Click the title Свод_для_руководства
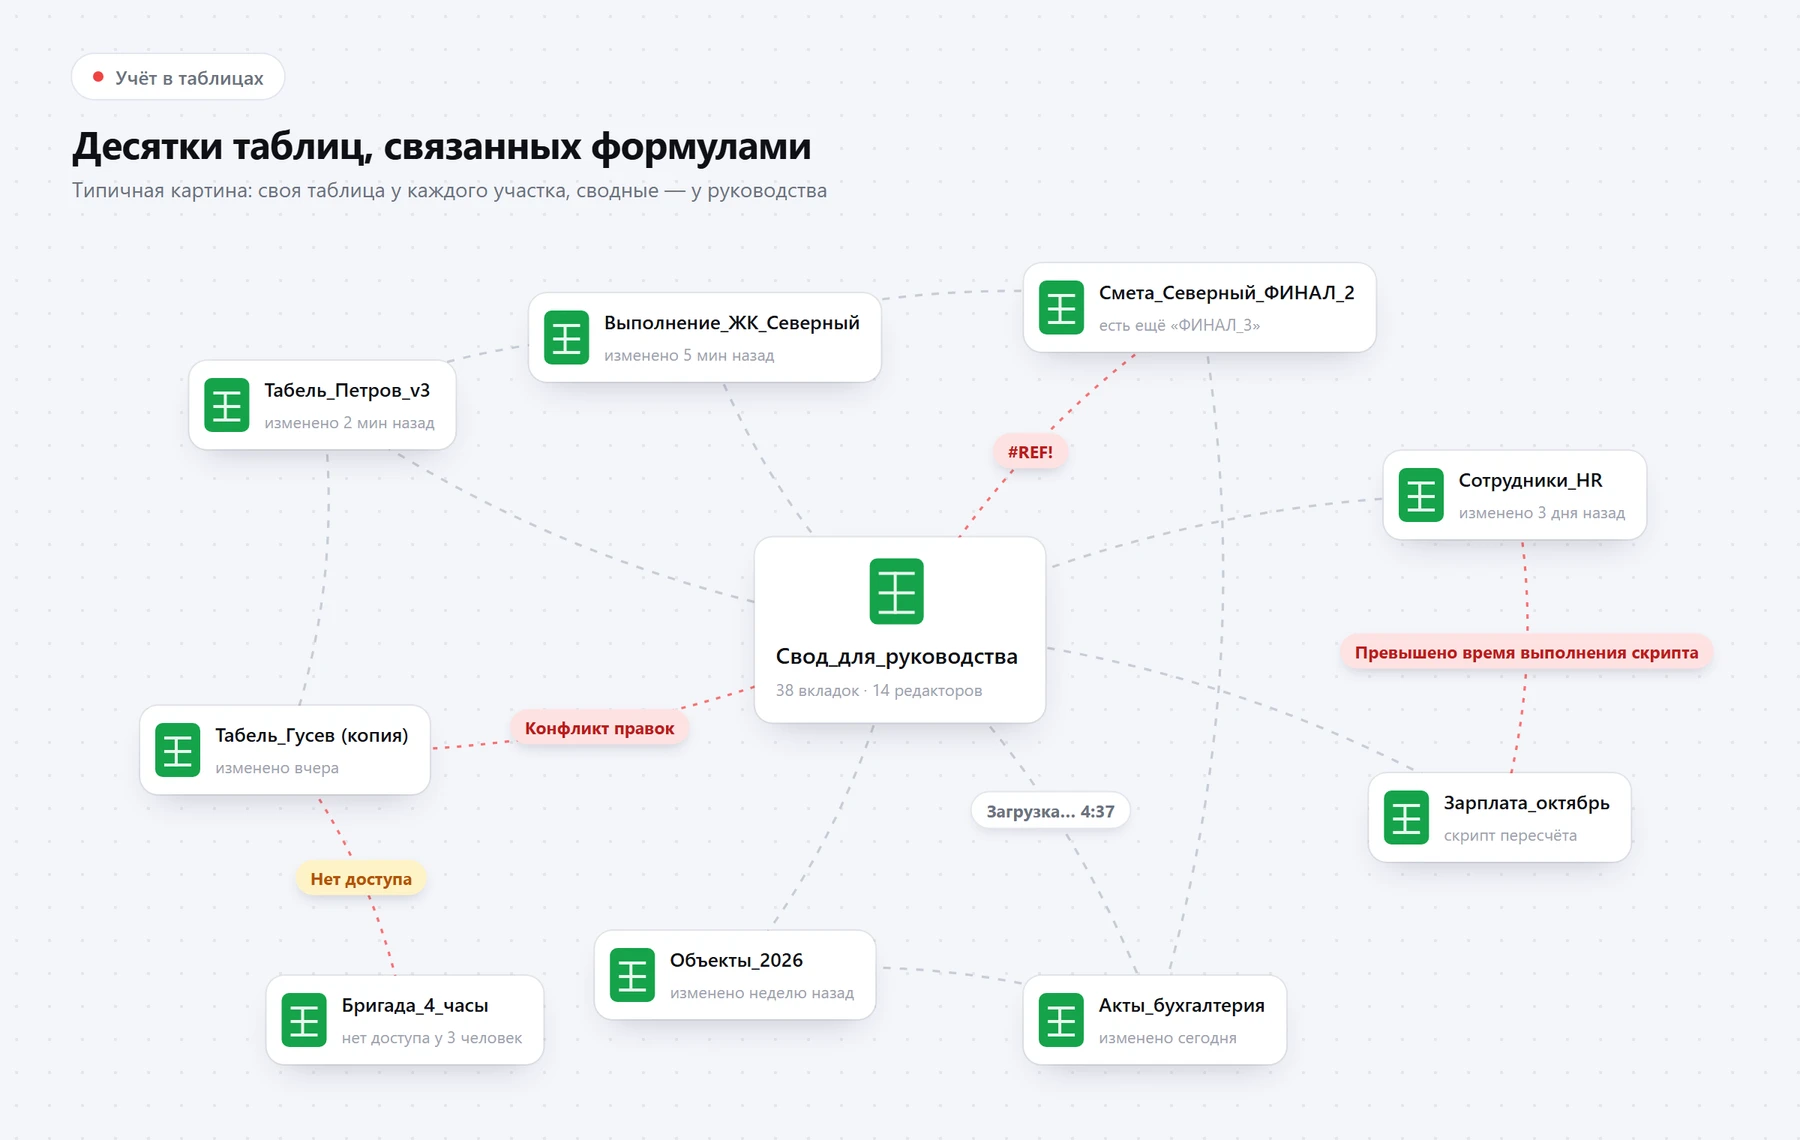 click(x=897, y=656)
